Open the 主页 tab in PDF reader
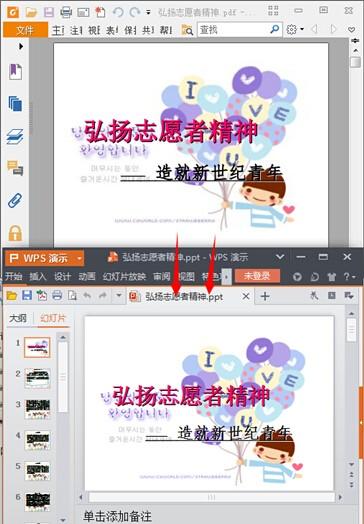Screen dimensions: 364x524 coord(58,30)
